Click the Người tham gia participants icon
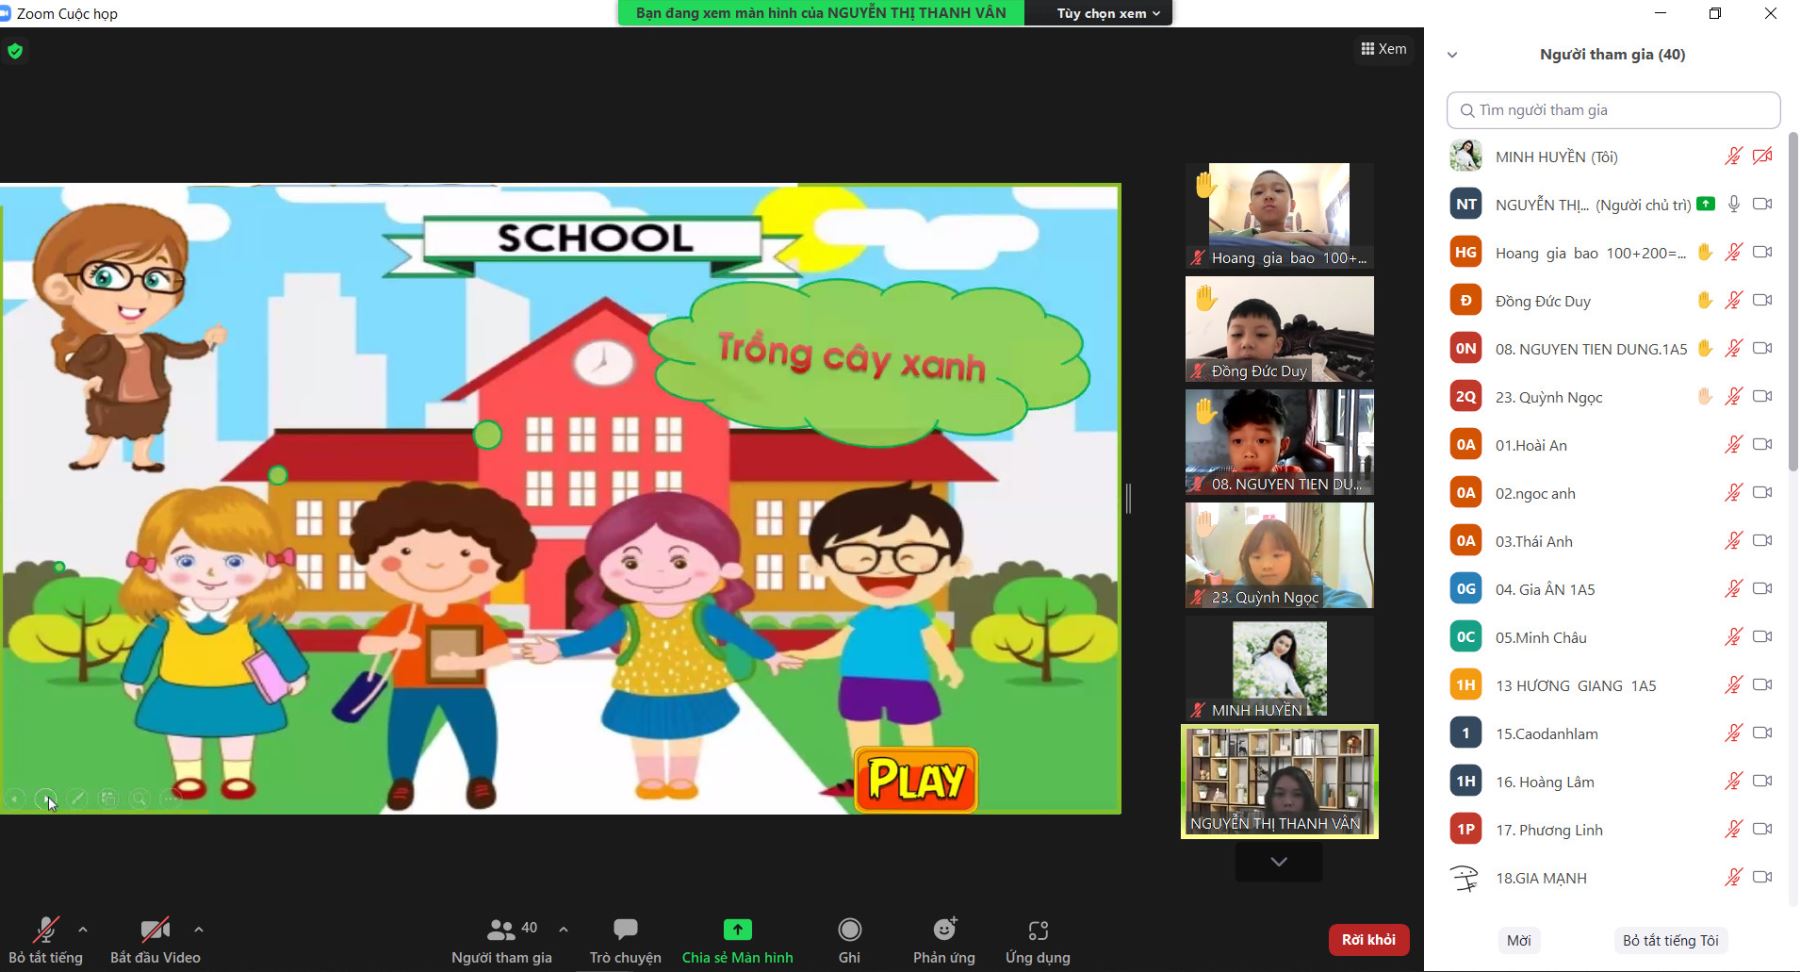This screenshot has width=1800, height=972. (500, 931)
